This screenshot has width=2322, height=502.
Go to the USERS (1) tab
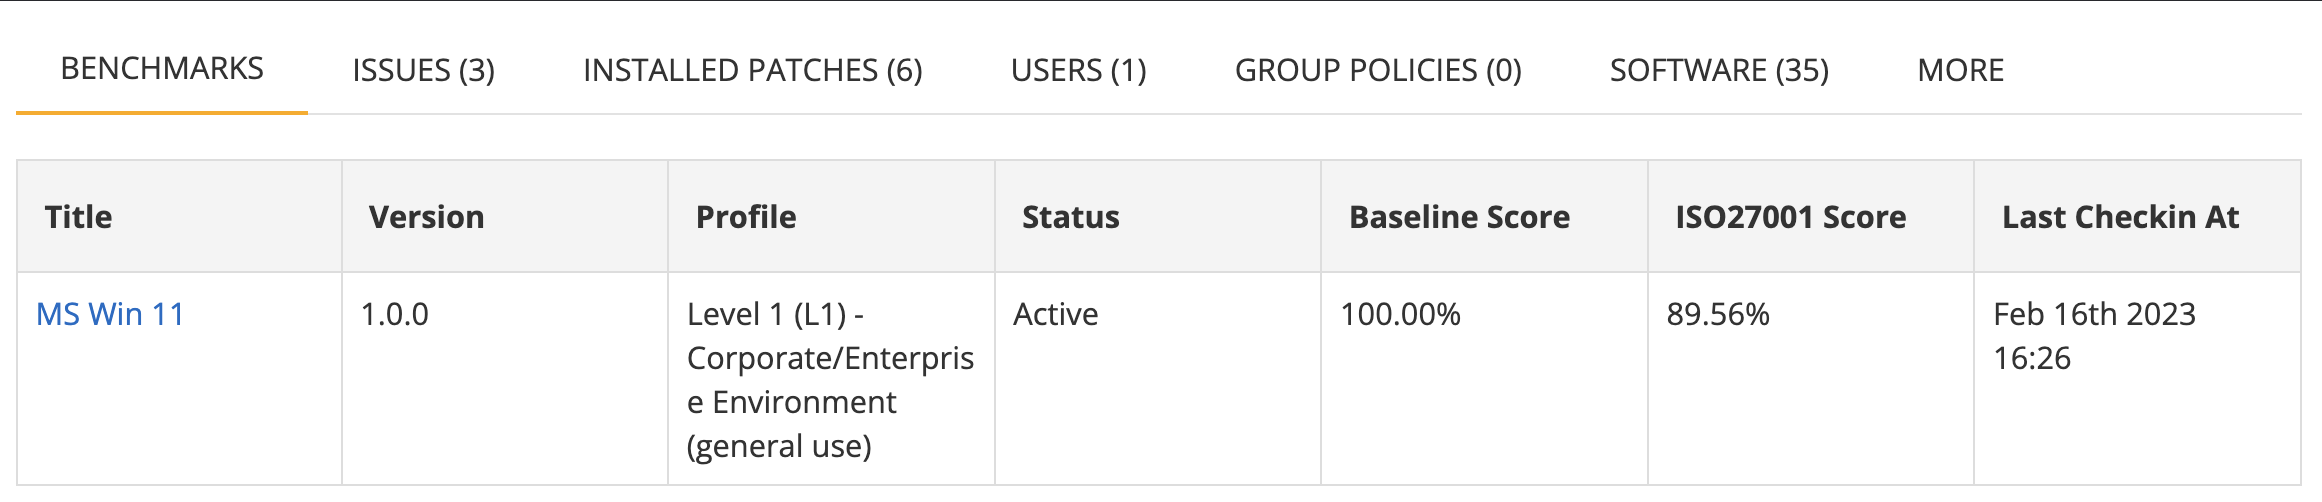tap(1078, 71)
